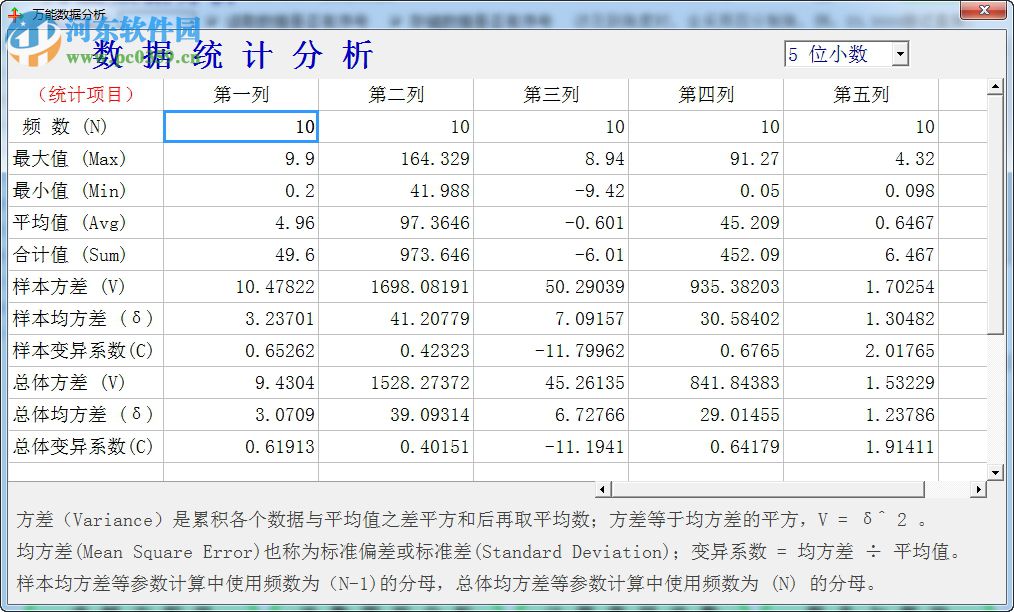Click the Max value 164.329 cell
The width and height of the screenshot is (1014, 612).
click(x=396, y=159)
